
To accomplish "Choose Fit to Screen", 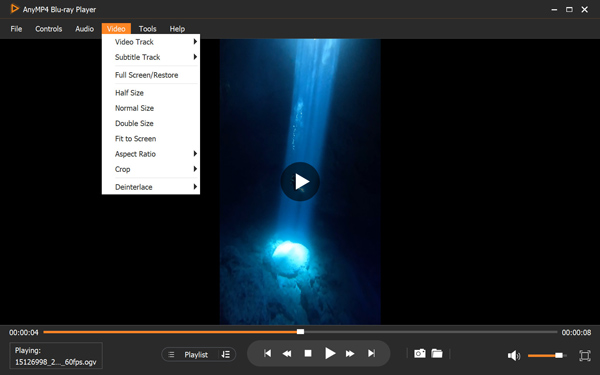I will (x=151, y=139).
